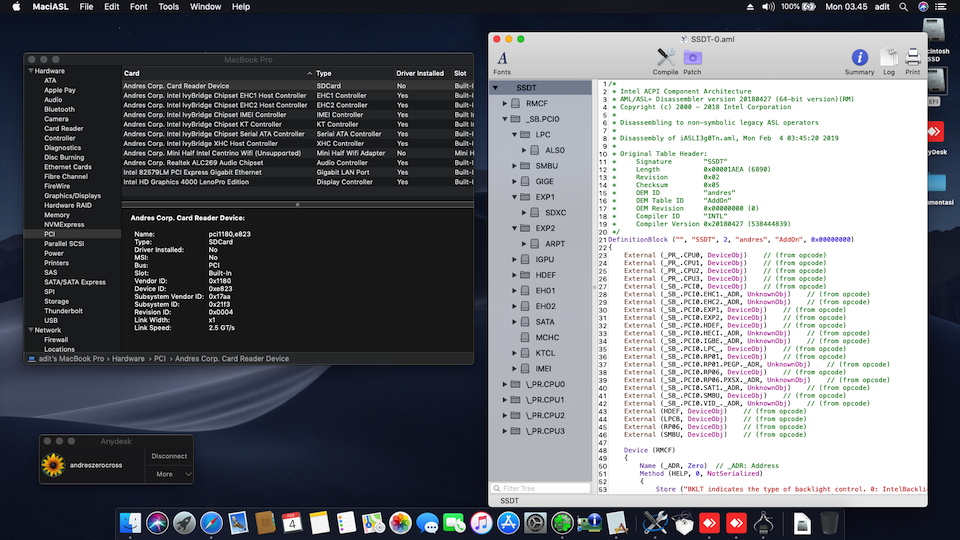Expand the SMBU tree node
The width and height of the screenshot is (960, 540).
point(515,166)
